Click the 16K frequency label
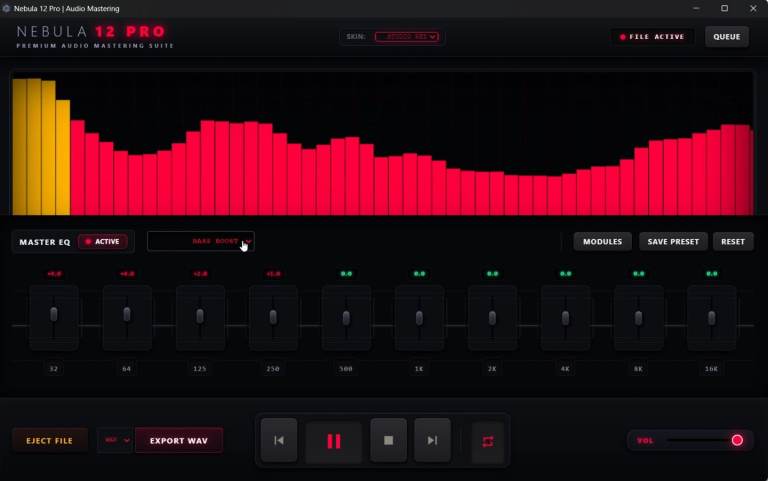The width and height of the screenshot is (768, 481). [712, 369]
